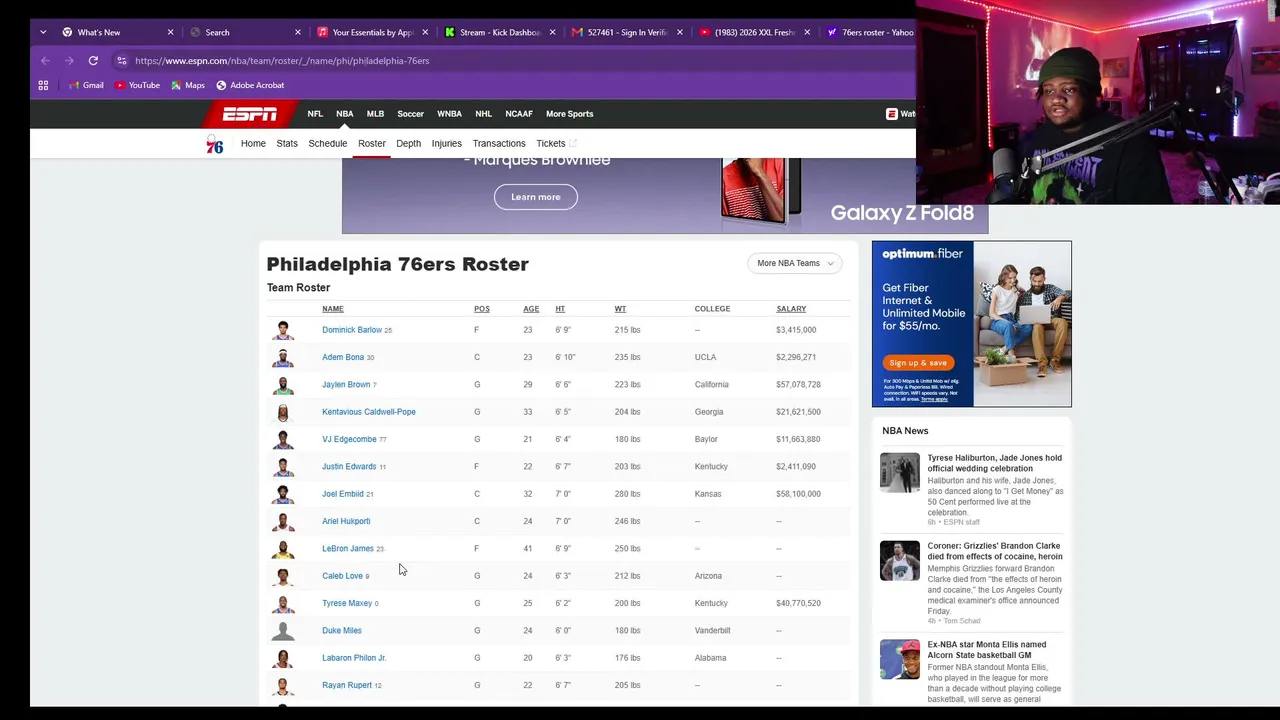Click the browser forward arrow
1280x720 pixels.
69,61
